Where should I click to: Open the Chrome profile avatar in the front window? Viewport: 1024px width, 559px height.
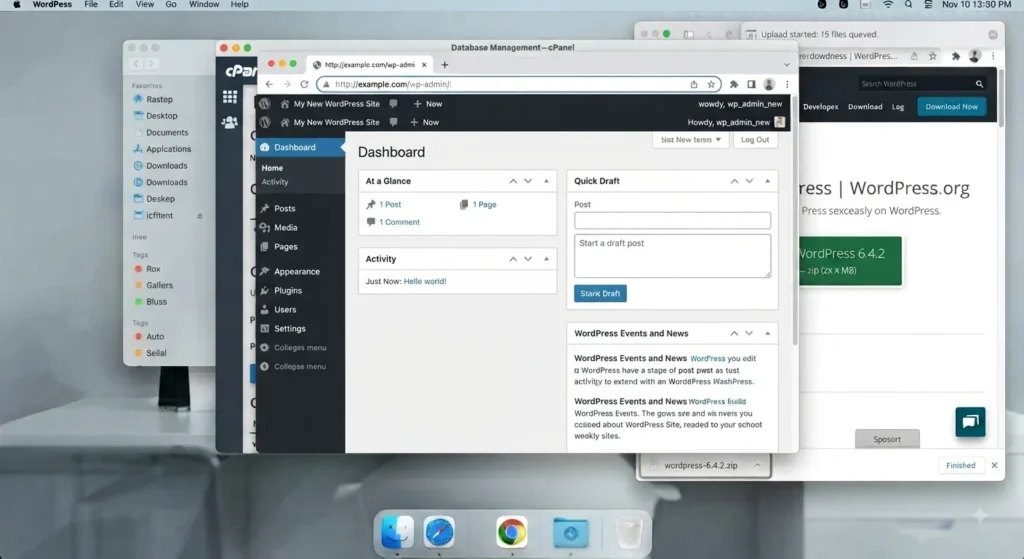(769, 84)
